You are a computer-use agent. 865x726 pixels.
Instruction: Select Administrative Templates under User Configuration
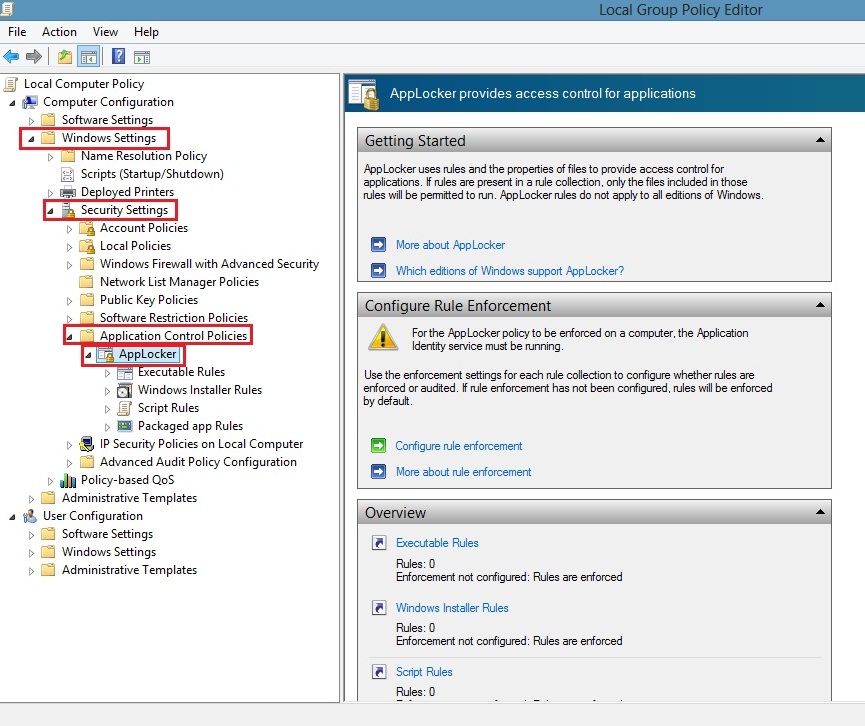129,570
